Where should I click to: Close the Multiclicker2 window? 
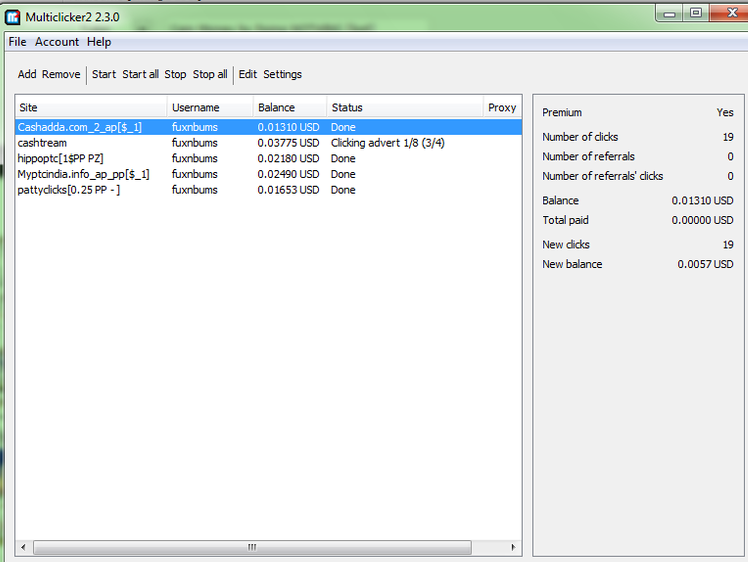click(x=730, y=13)
